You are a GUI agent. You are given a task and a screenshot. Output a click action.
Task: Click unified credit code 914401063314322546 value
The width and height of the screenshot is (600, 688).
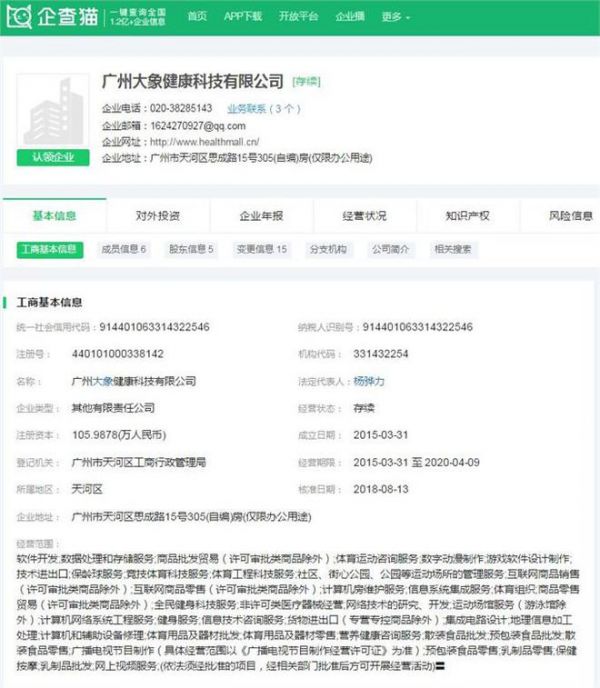point(154,327)
